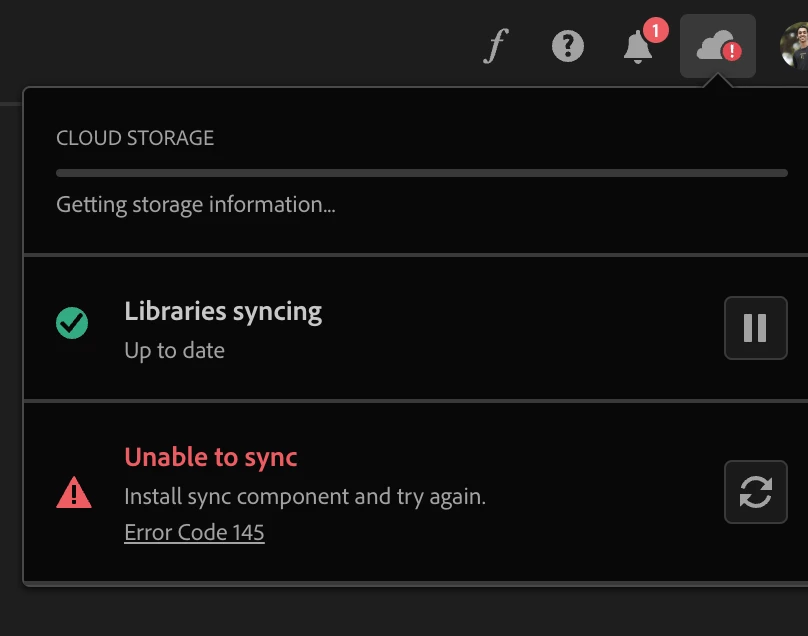Screen dimensions: 808x636
Task: Click the panel pointer beneath cloud icon
Action: [x=718, y=82]
